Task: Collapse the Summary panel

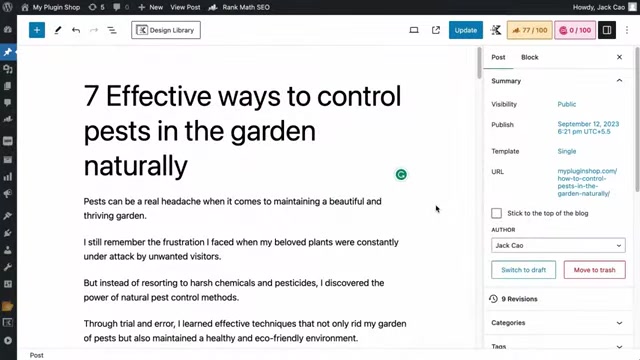Action: pyautogui.click(x=619, y=81)
